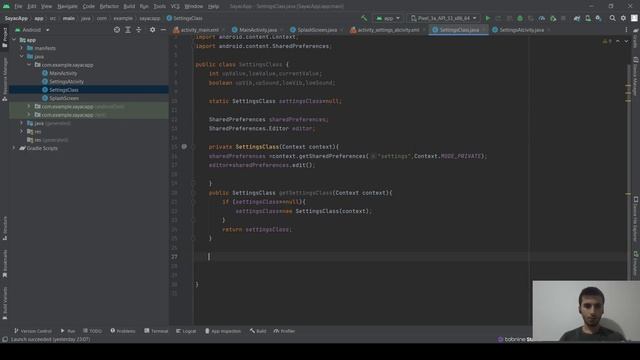
Task: Toggle the Project side tool tab
Action: tap(4, 38)
